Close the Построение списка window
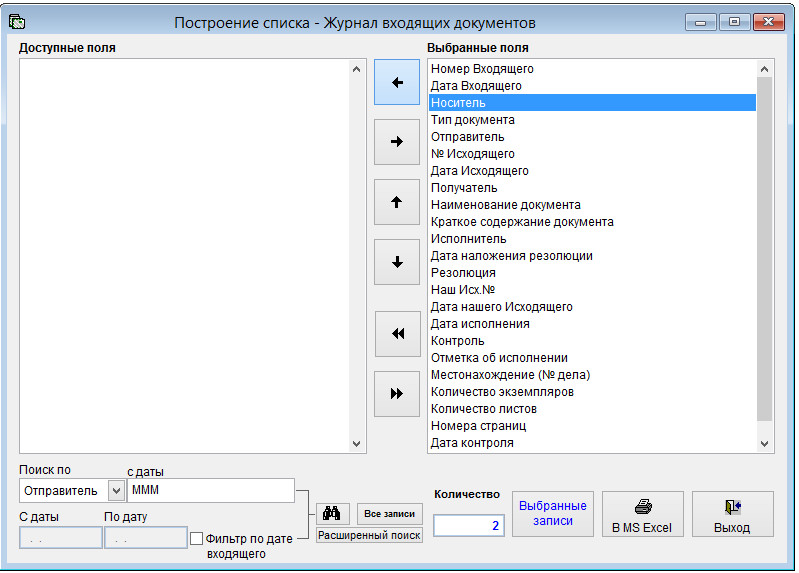 pyautogui.click(x=768, y=22)
